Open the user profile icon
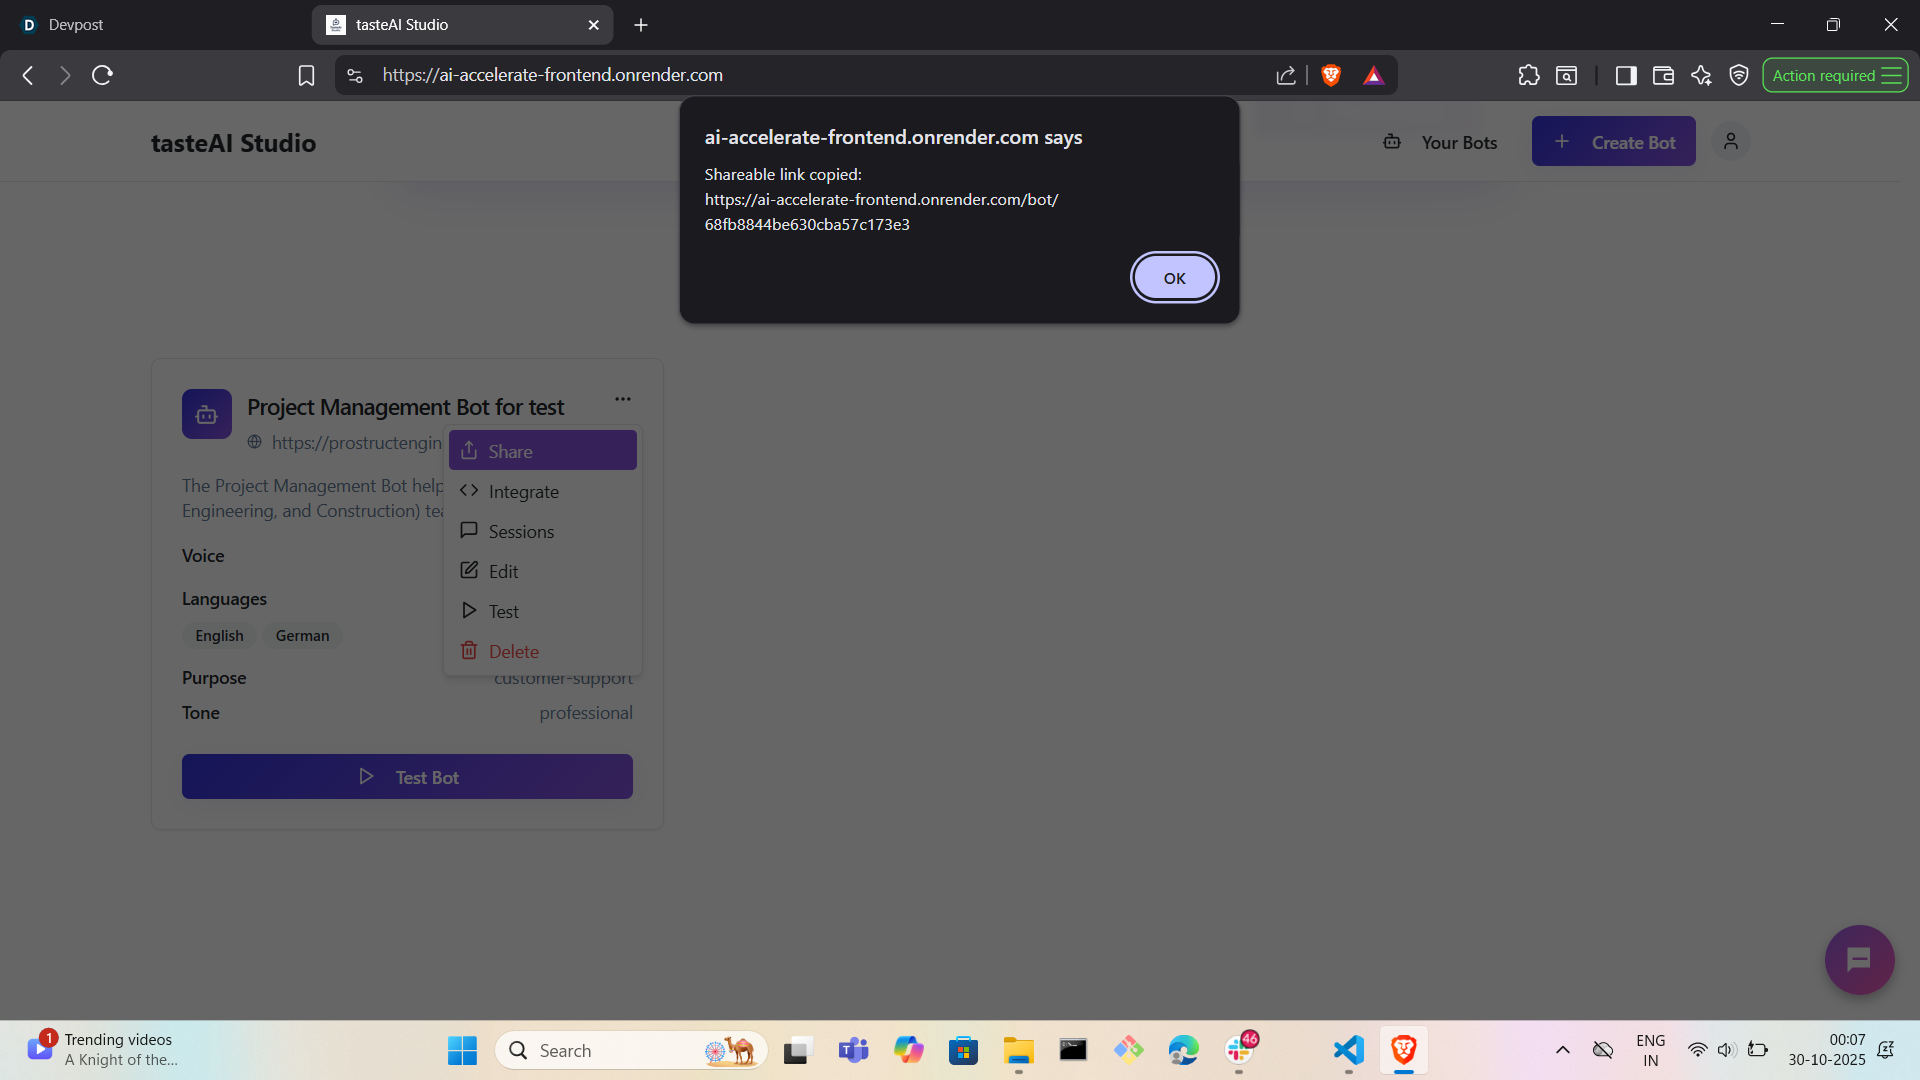The height and width of the screenshot is (1080, 1920). tap(1731, 142)
